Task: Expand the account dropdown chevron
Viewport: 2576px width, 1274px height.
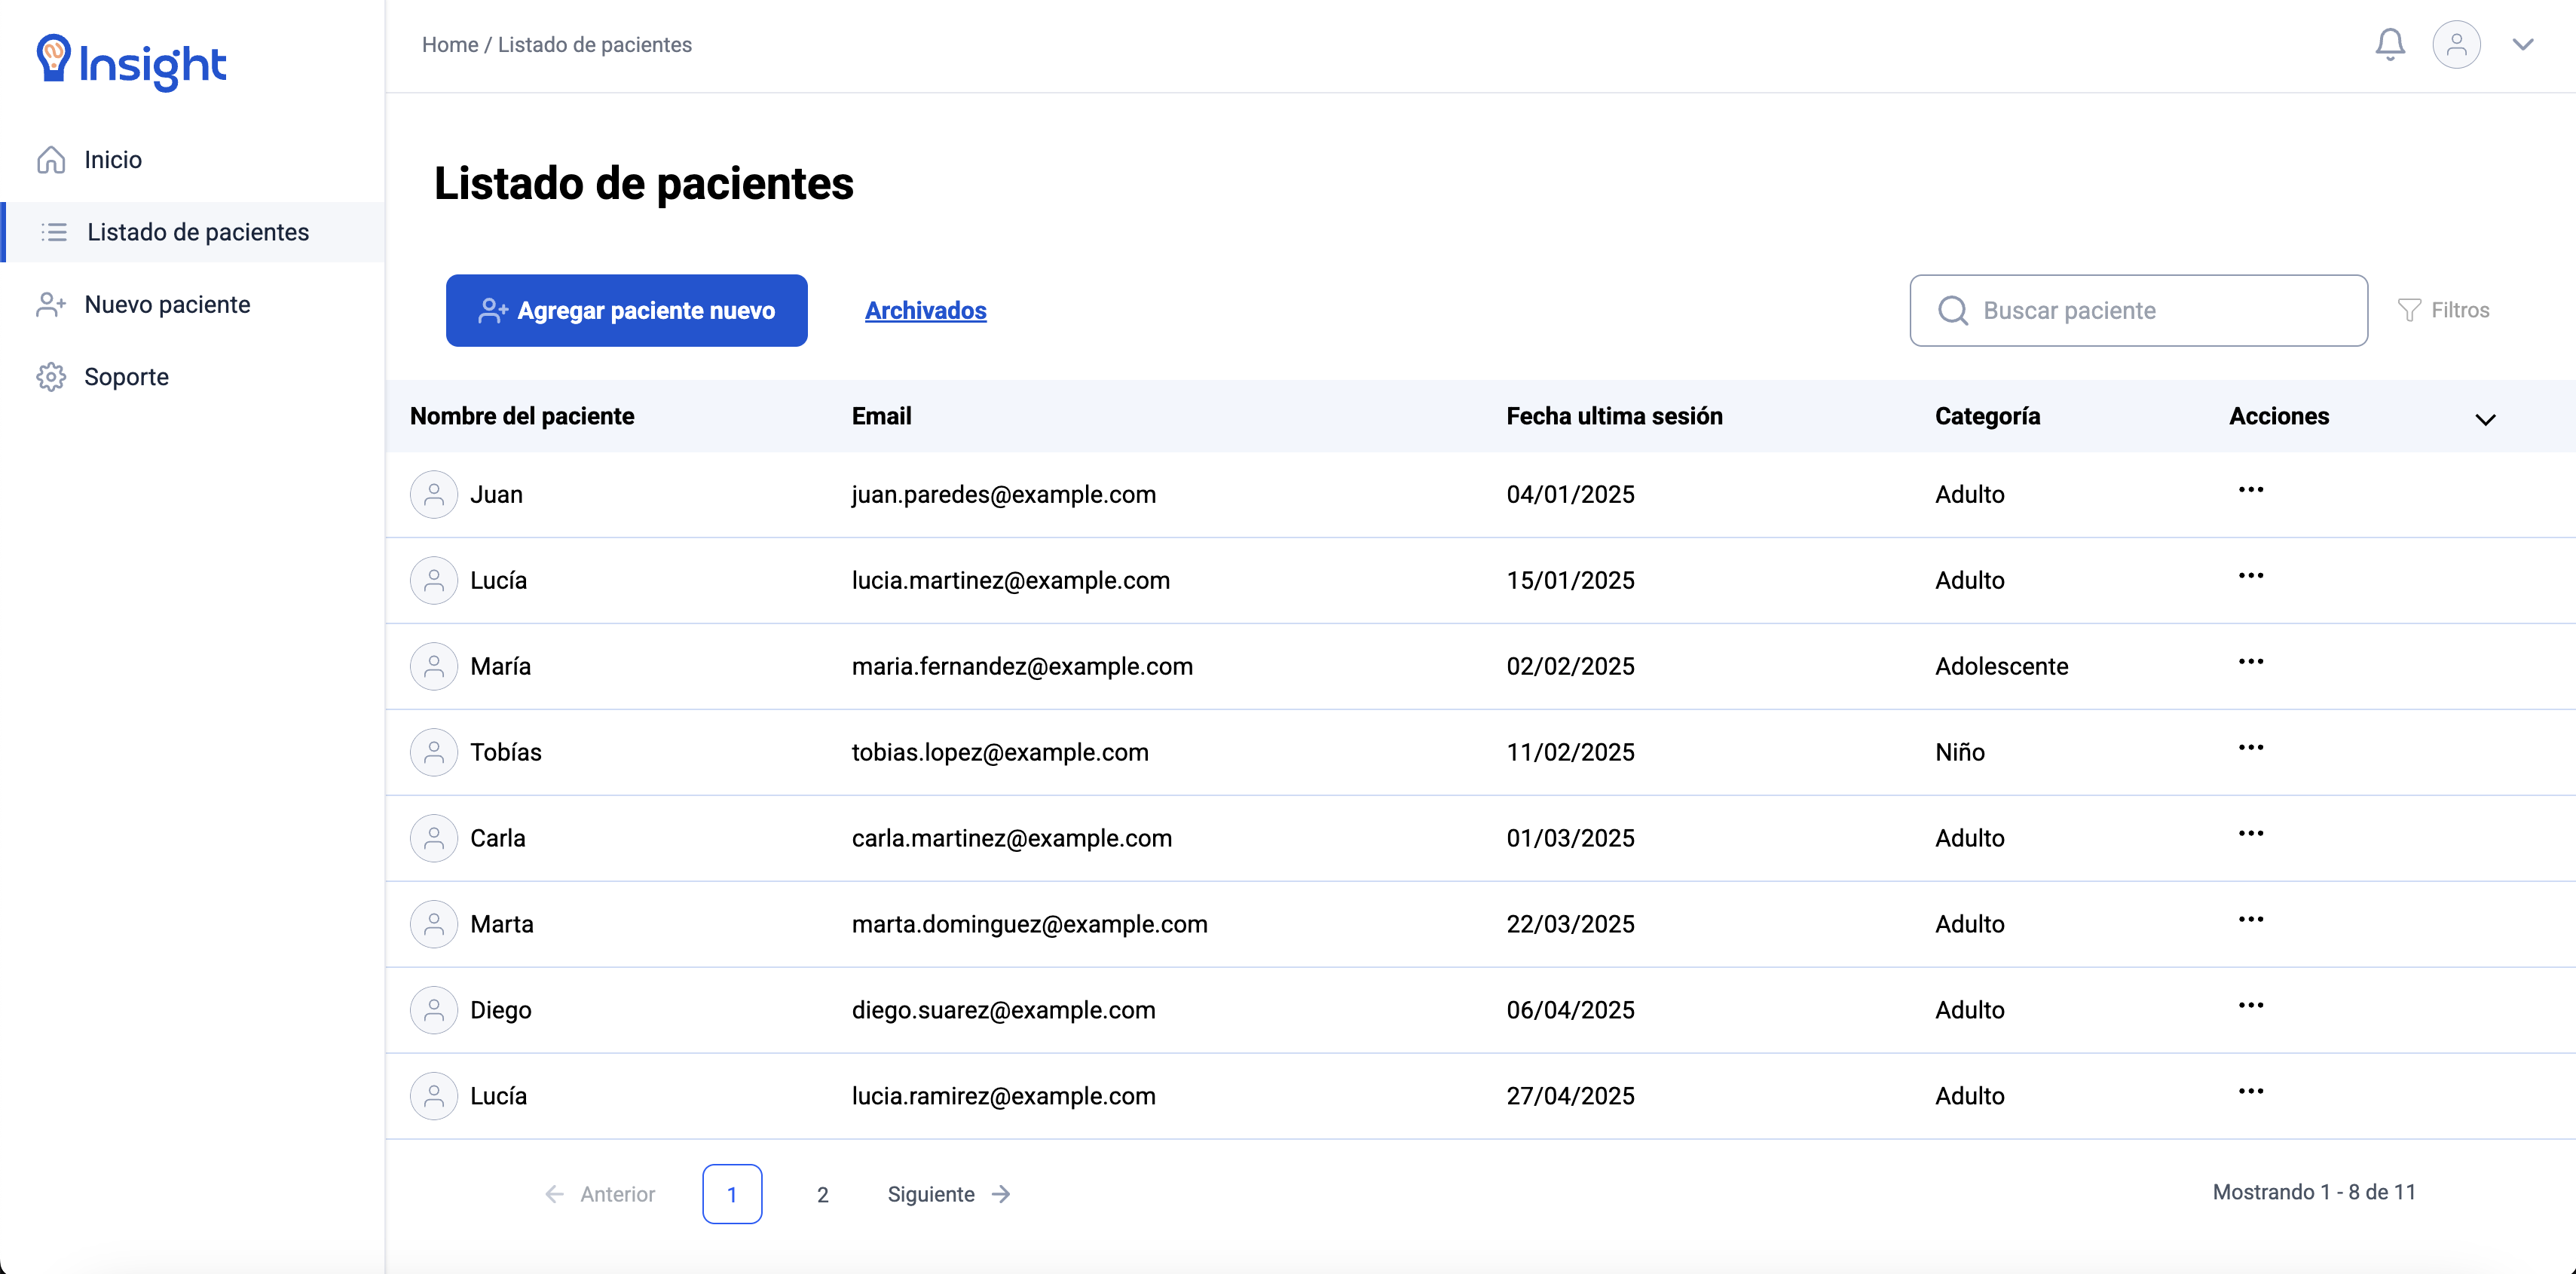Action: click(2522, 45)
